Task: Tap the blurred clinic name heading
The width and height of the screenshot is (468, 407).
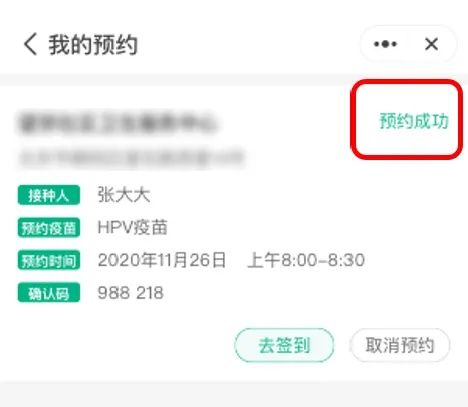Action: point(118,123)
